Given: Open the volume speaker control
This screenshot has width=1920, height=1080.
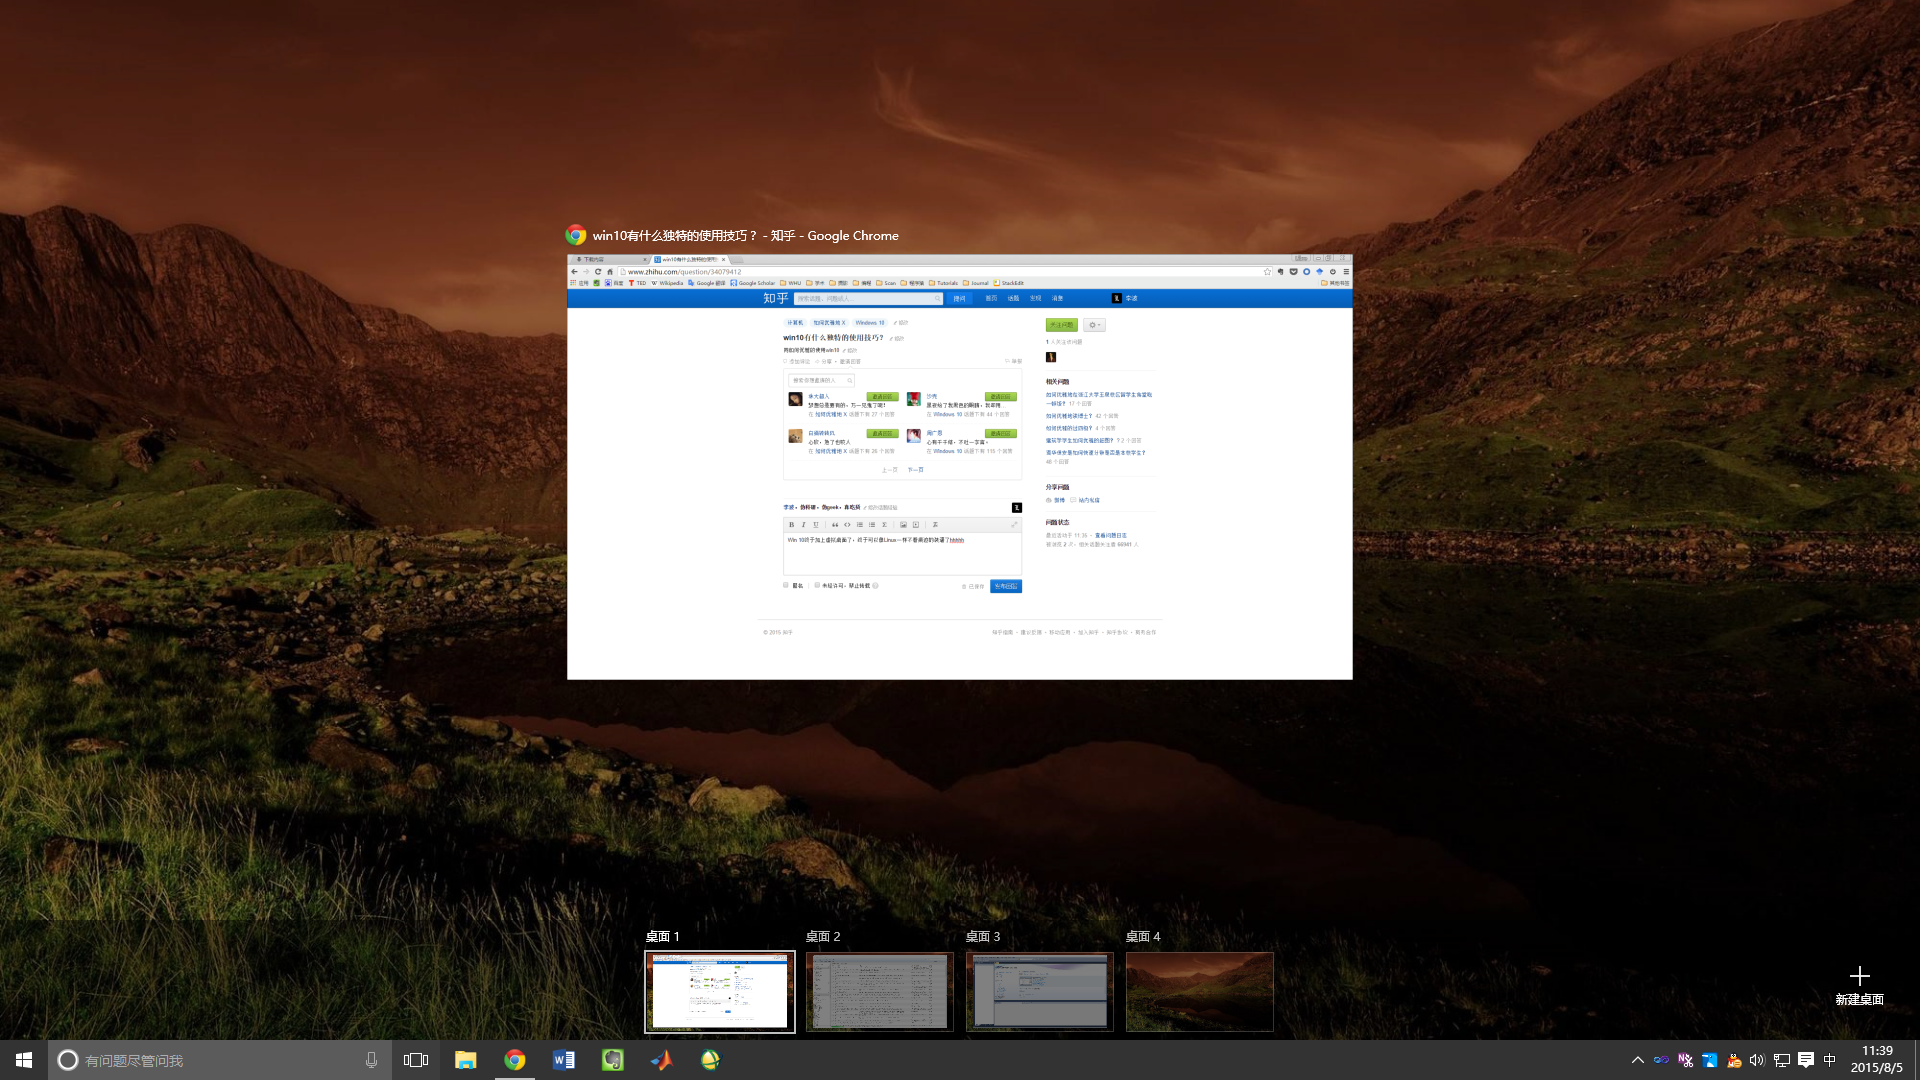Looking at the screenshot, I should (1757, 1060).
